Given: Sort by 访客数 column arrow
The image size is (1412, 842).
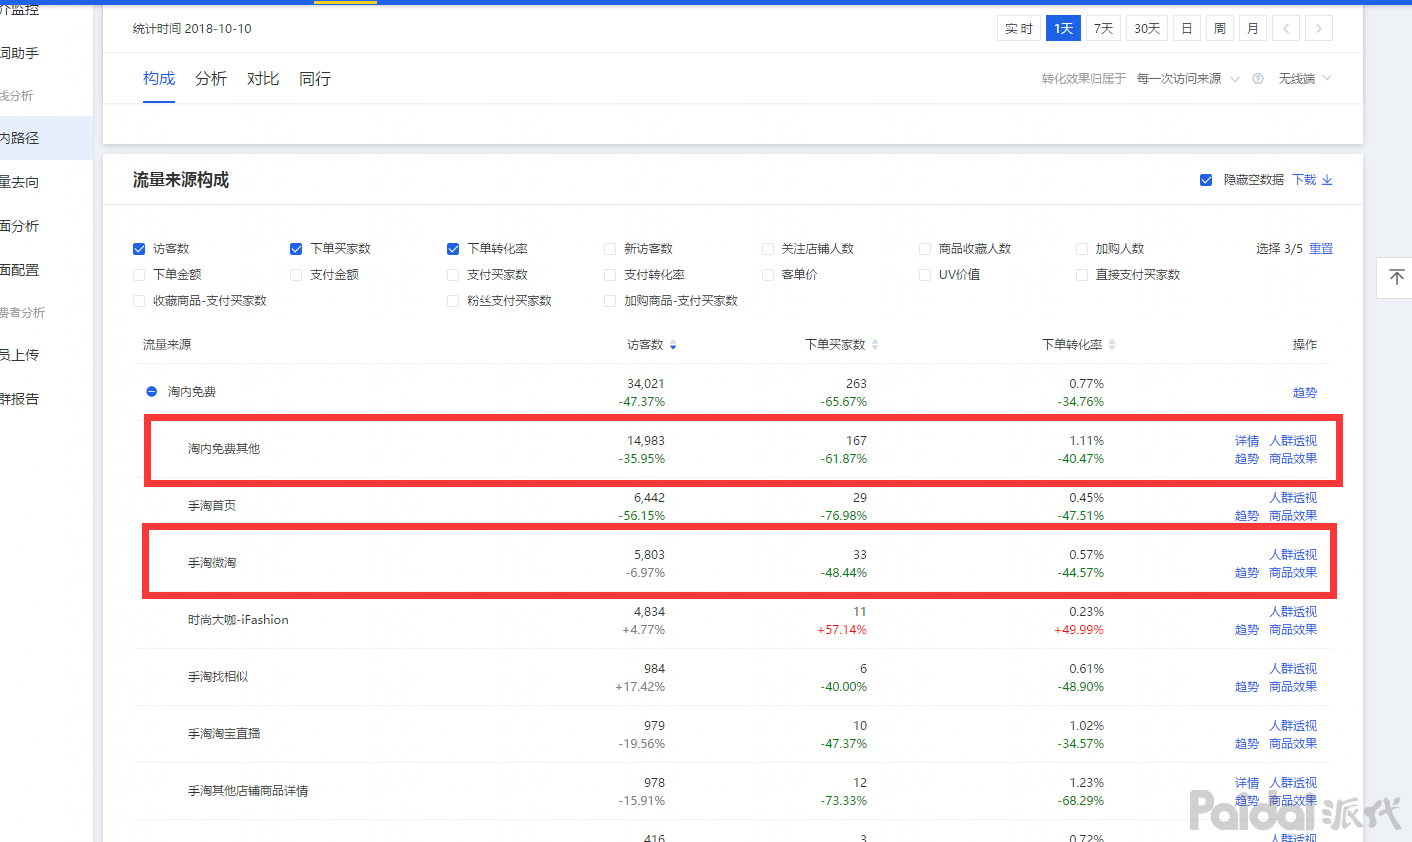Looking at the screenshot, I should tap(673, 345).
